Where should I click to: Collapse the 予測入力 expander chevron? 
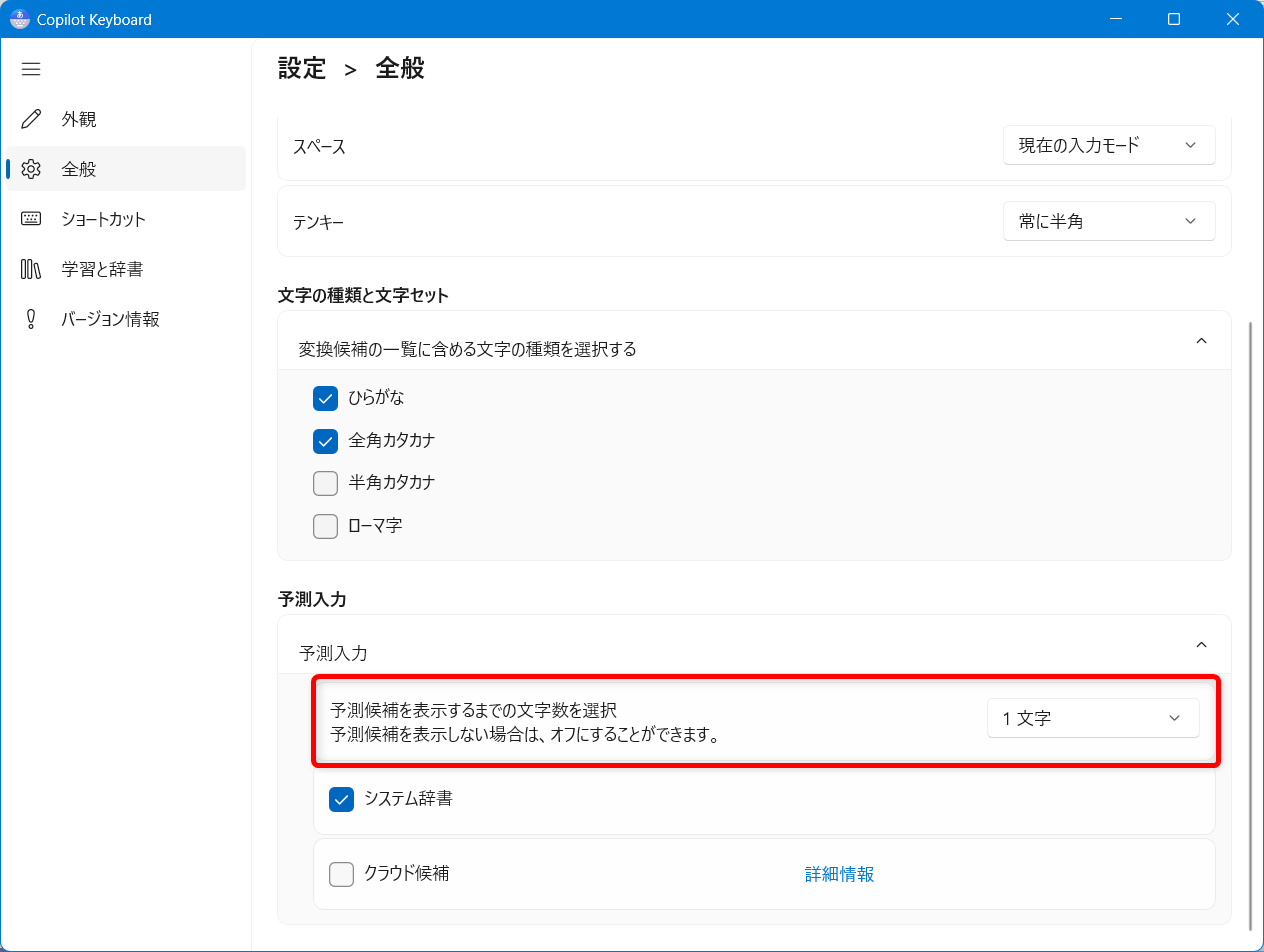[1202, 645]
